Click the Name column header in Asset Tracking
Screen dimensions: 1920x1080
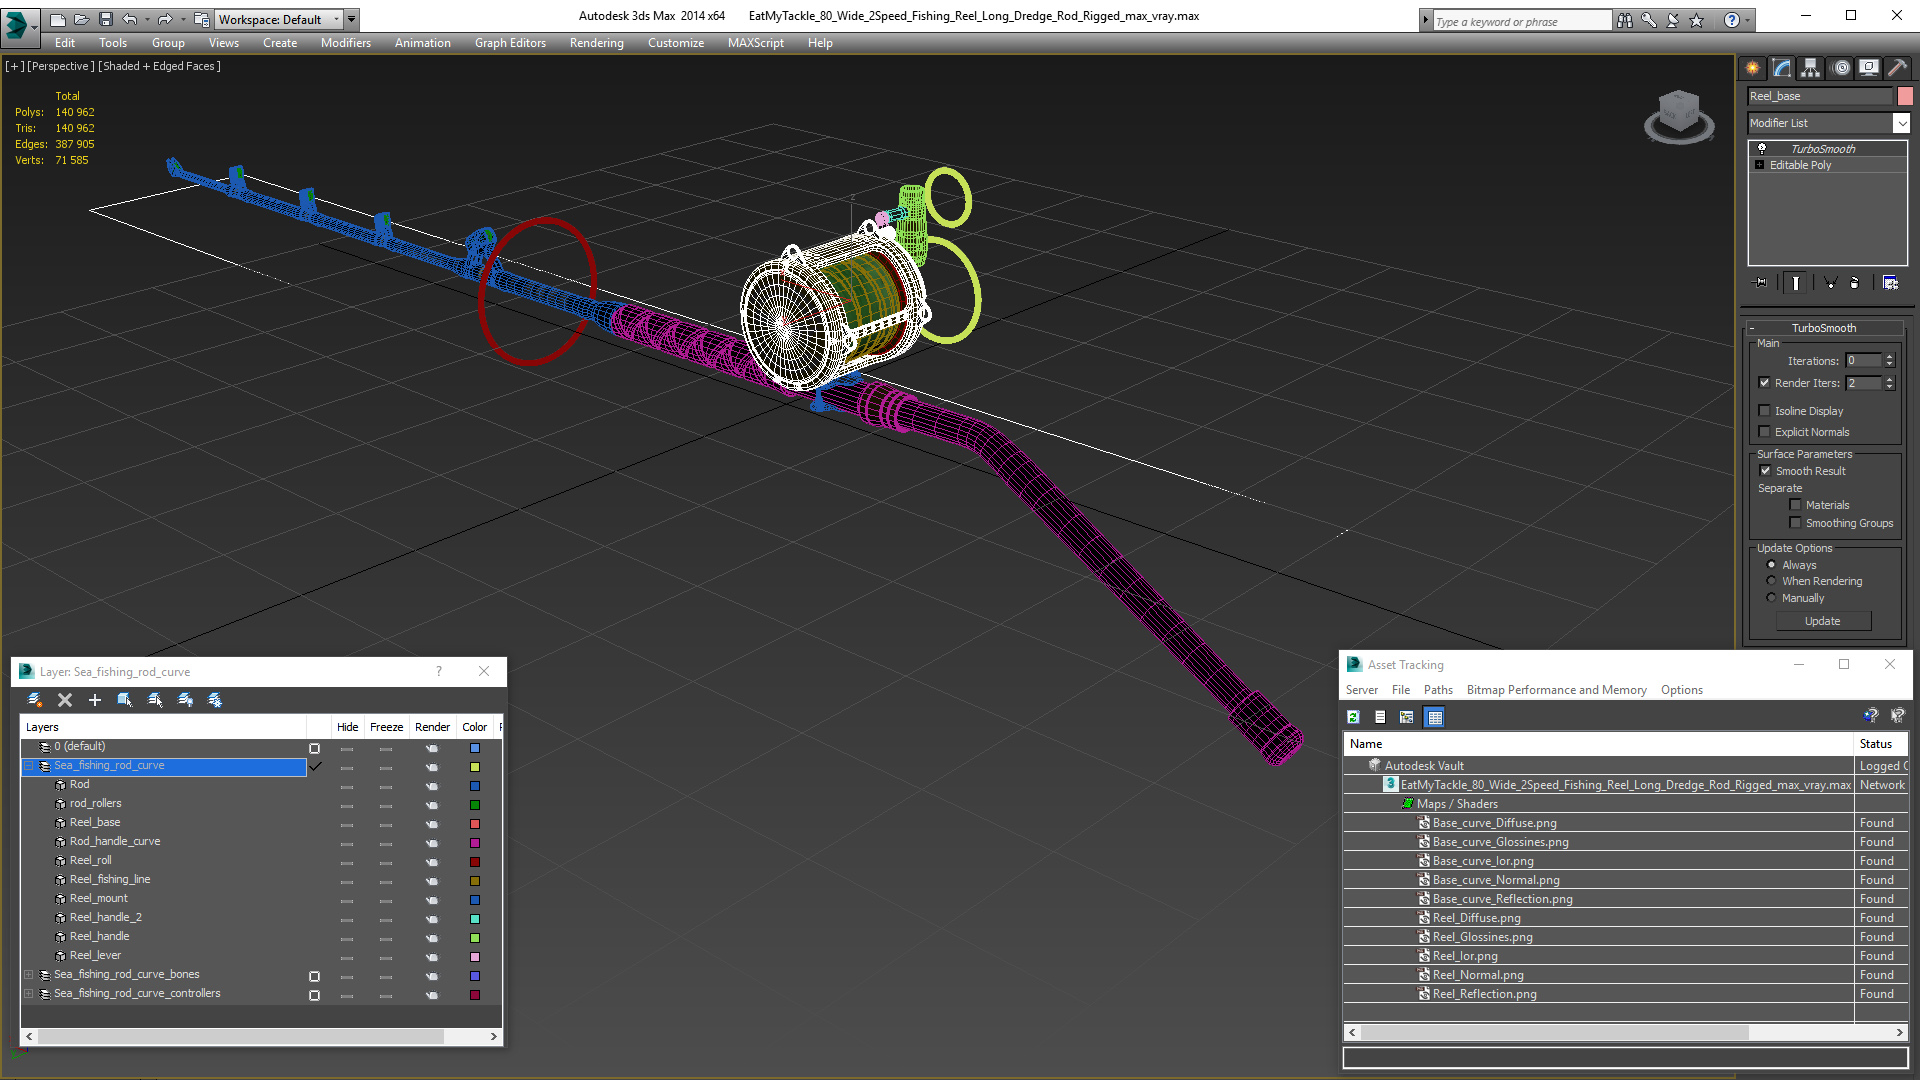coord(1598,744)
